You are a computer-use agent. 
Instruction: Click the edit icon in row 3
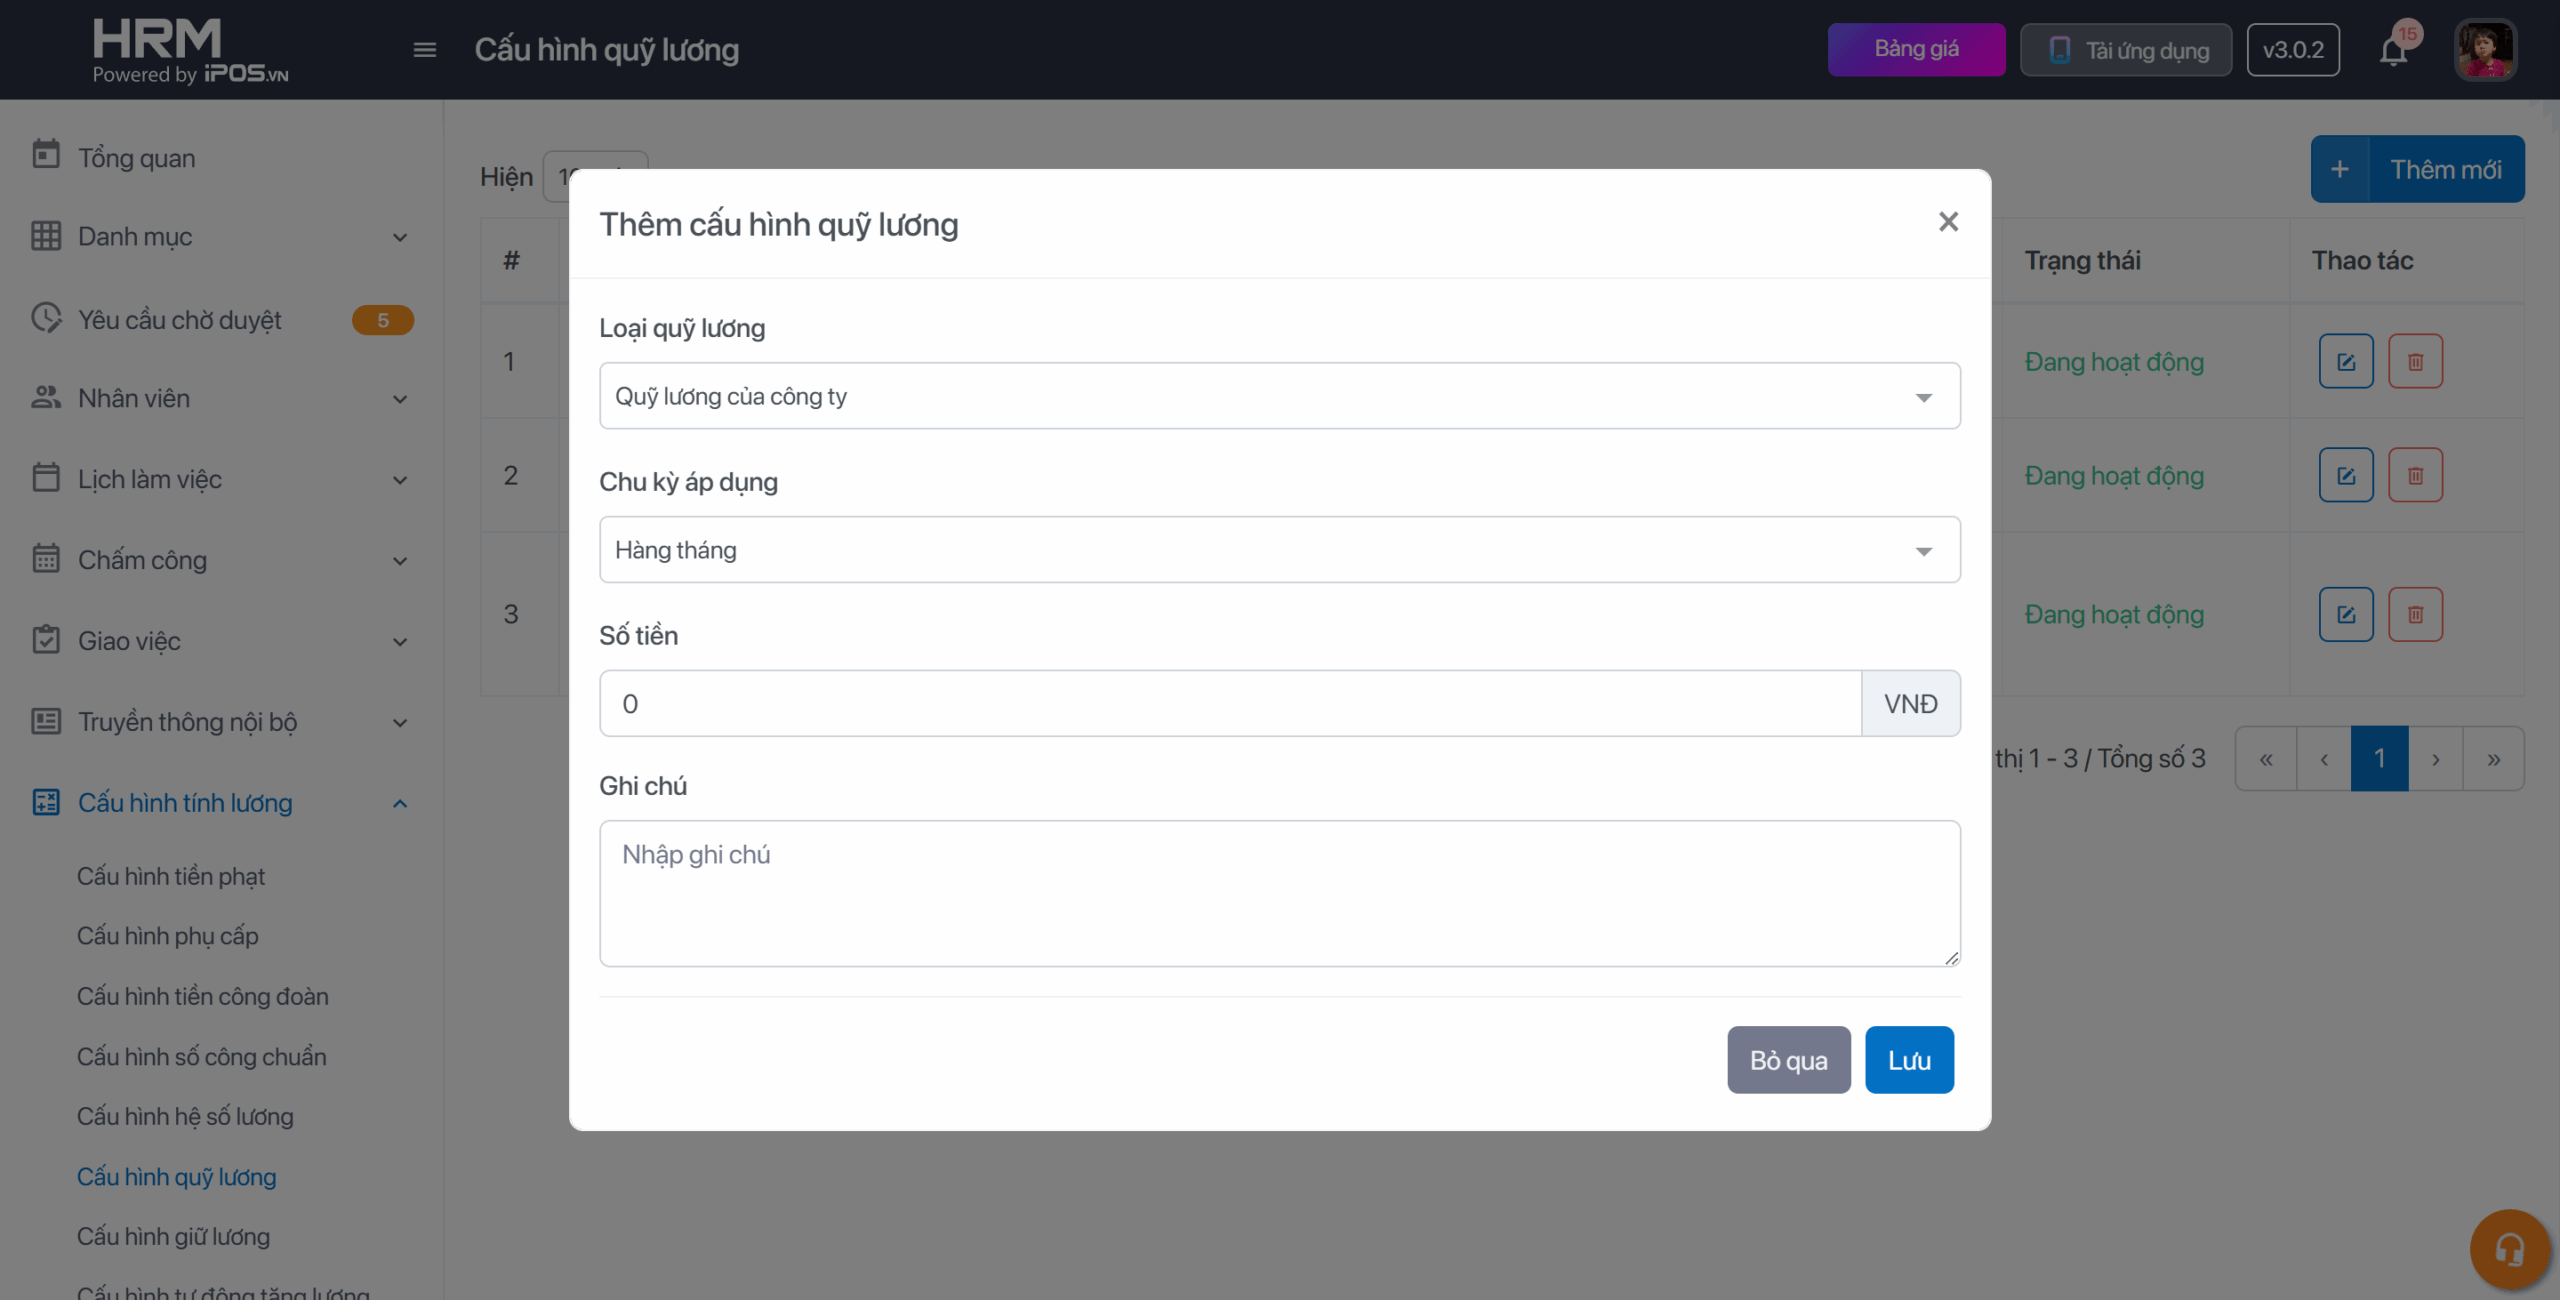(2345, 614)
